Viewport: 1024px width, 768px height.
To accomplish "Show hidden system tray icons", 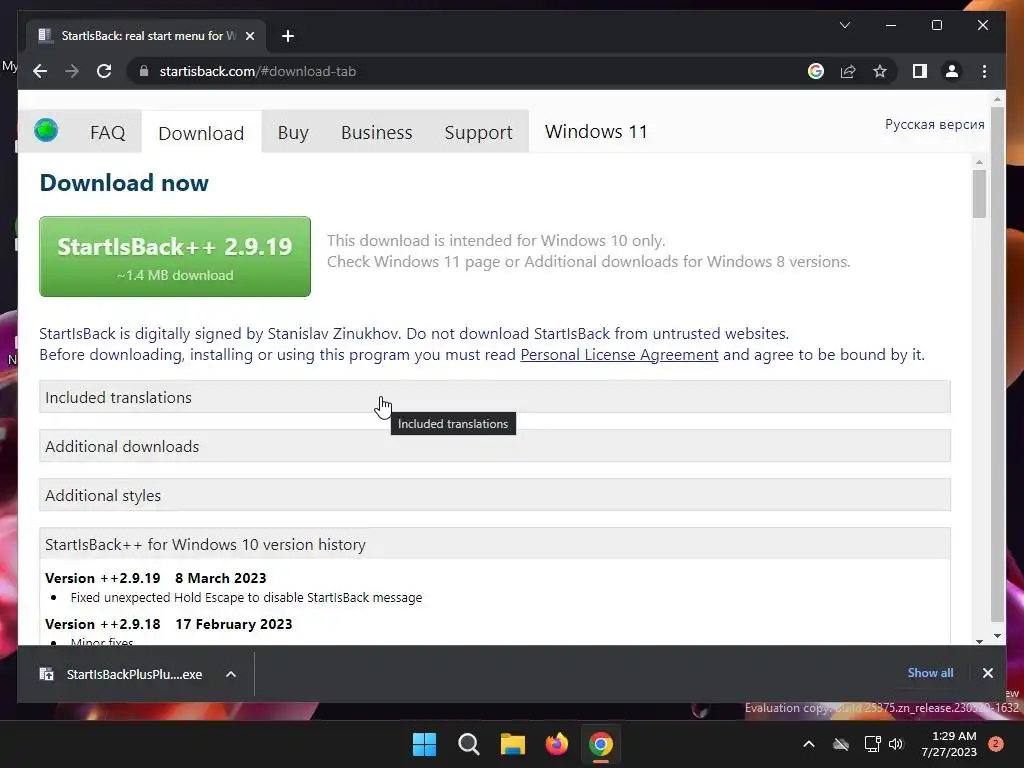I will click(x=808, y=744).
